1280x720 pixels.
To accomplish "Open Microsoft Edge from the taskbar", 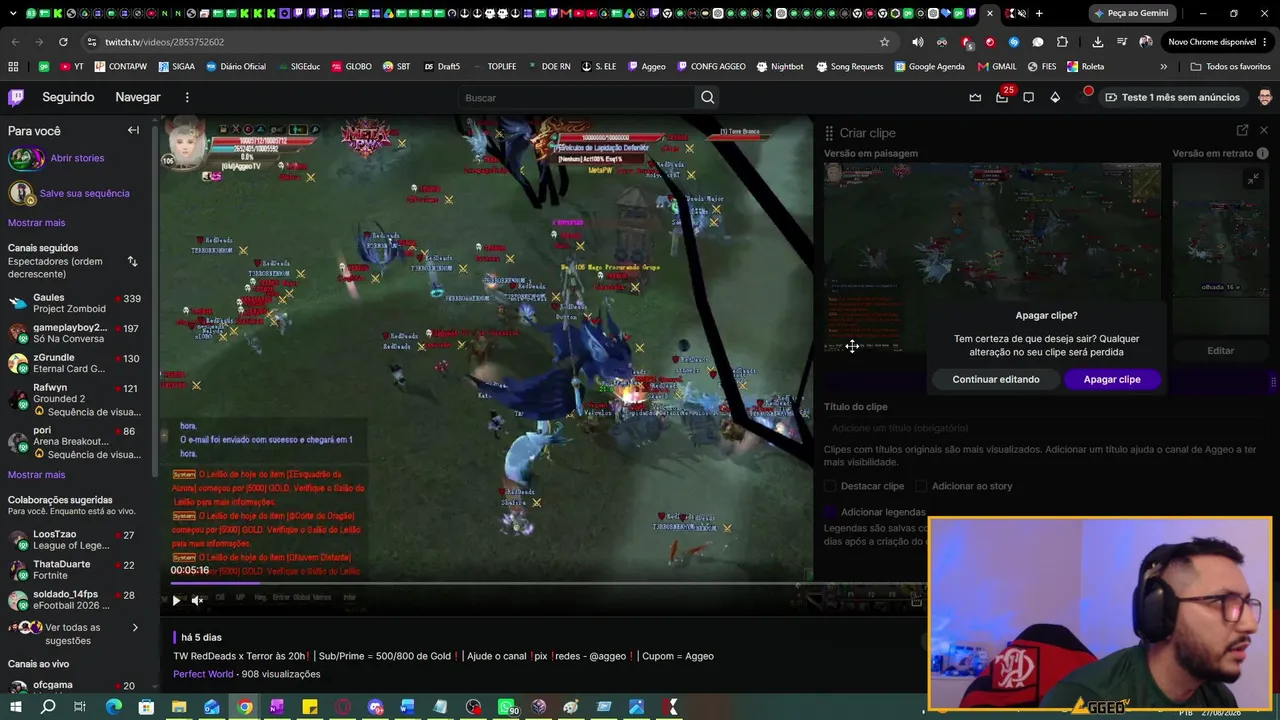I will pyautogui.click(x=114, y=707).
